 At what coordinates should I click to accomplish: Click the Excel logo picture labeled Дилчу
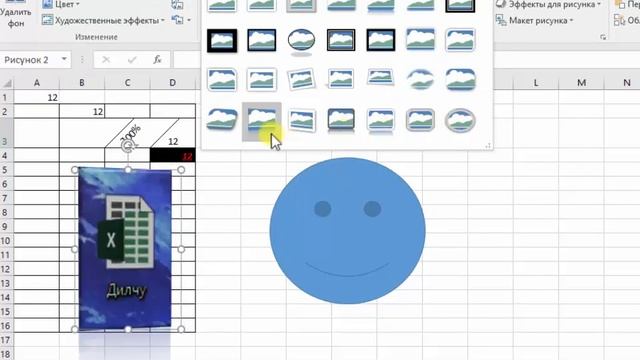tap(125, 249)
